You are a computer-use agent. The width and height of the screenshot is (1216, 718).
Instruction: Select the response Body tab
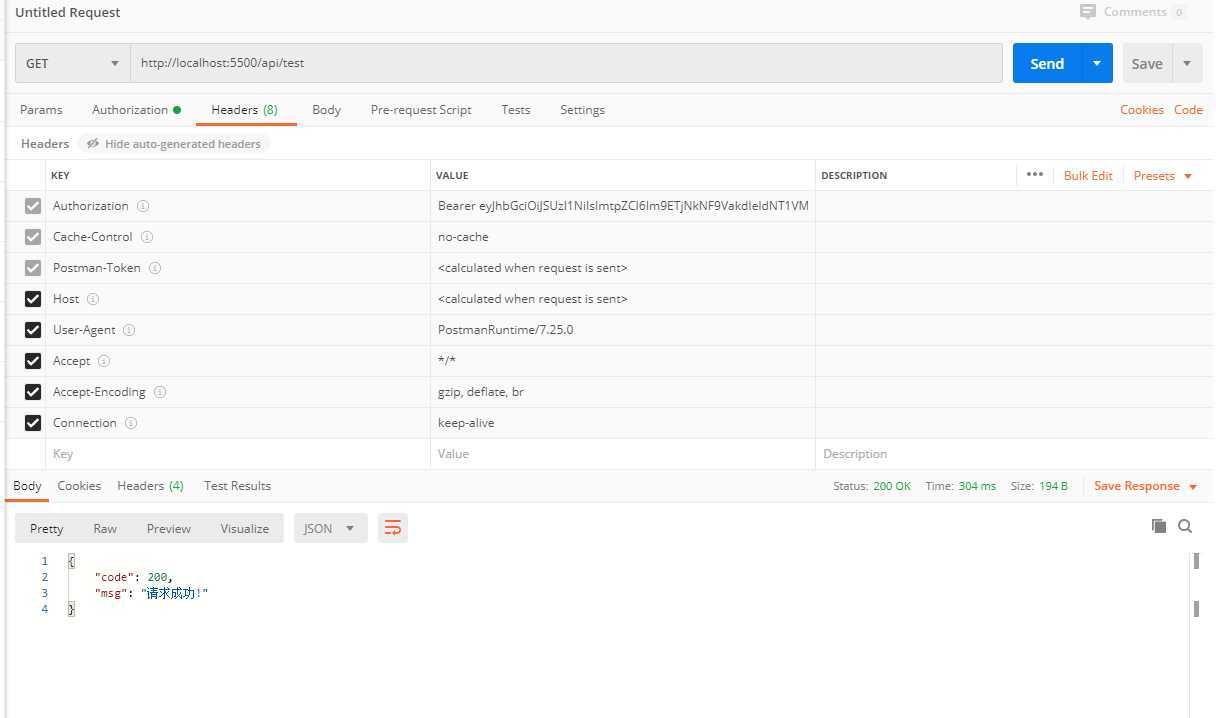click(27, 486)
